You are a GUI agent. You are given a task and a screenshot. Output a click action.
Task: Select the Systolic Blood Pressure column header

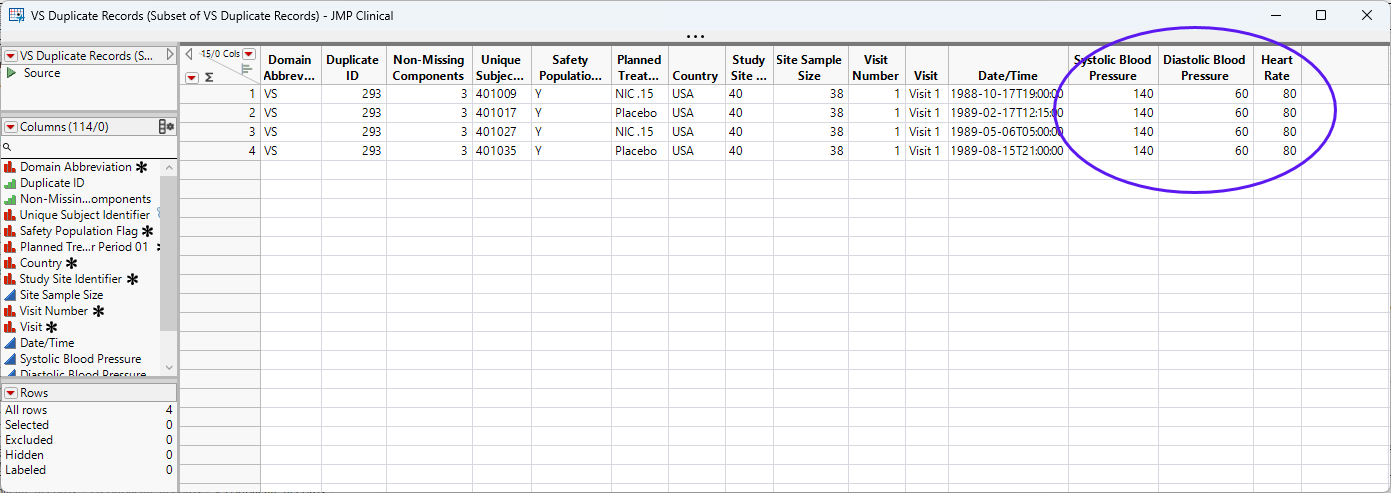[x=1113, y=67]
